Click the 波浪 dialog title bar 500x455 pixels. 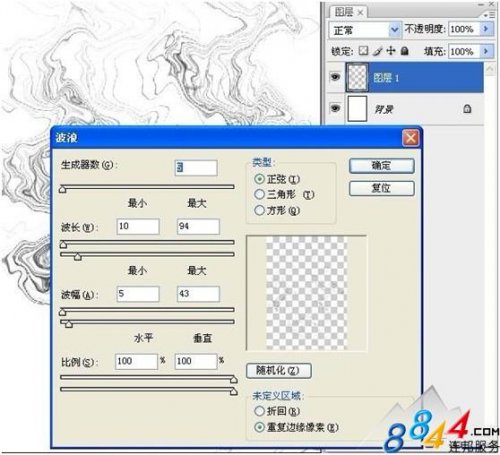pyautogui.click(x=237, y=137)
